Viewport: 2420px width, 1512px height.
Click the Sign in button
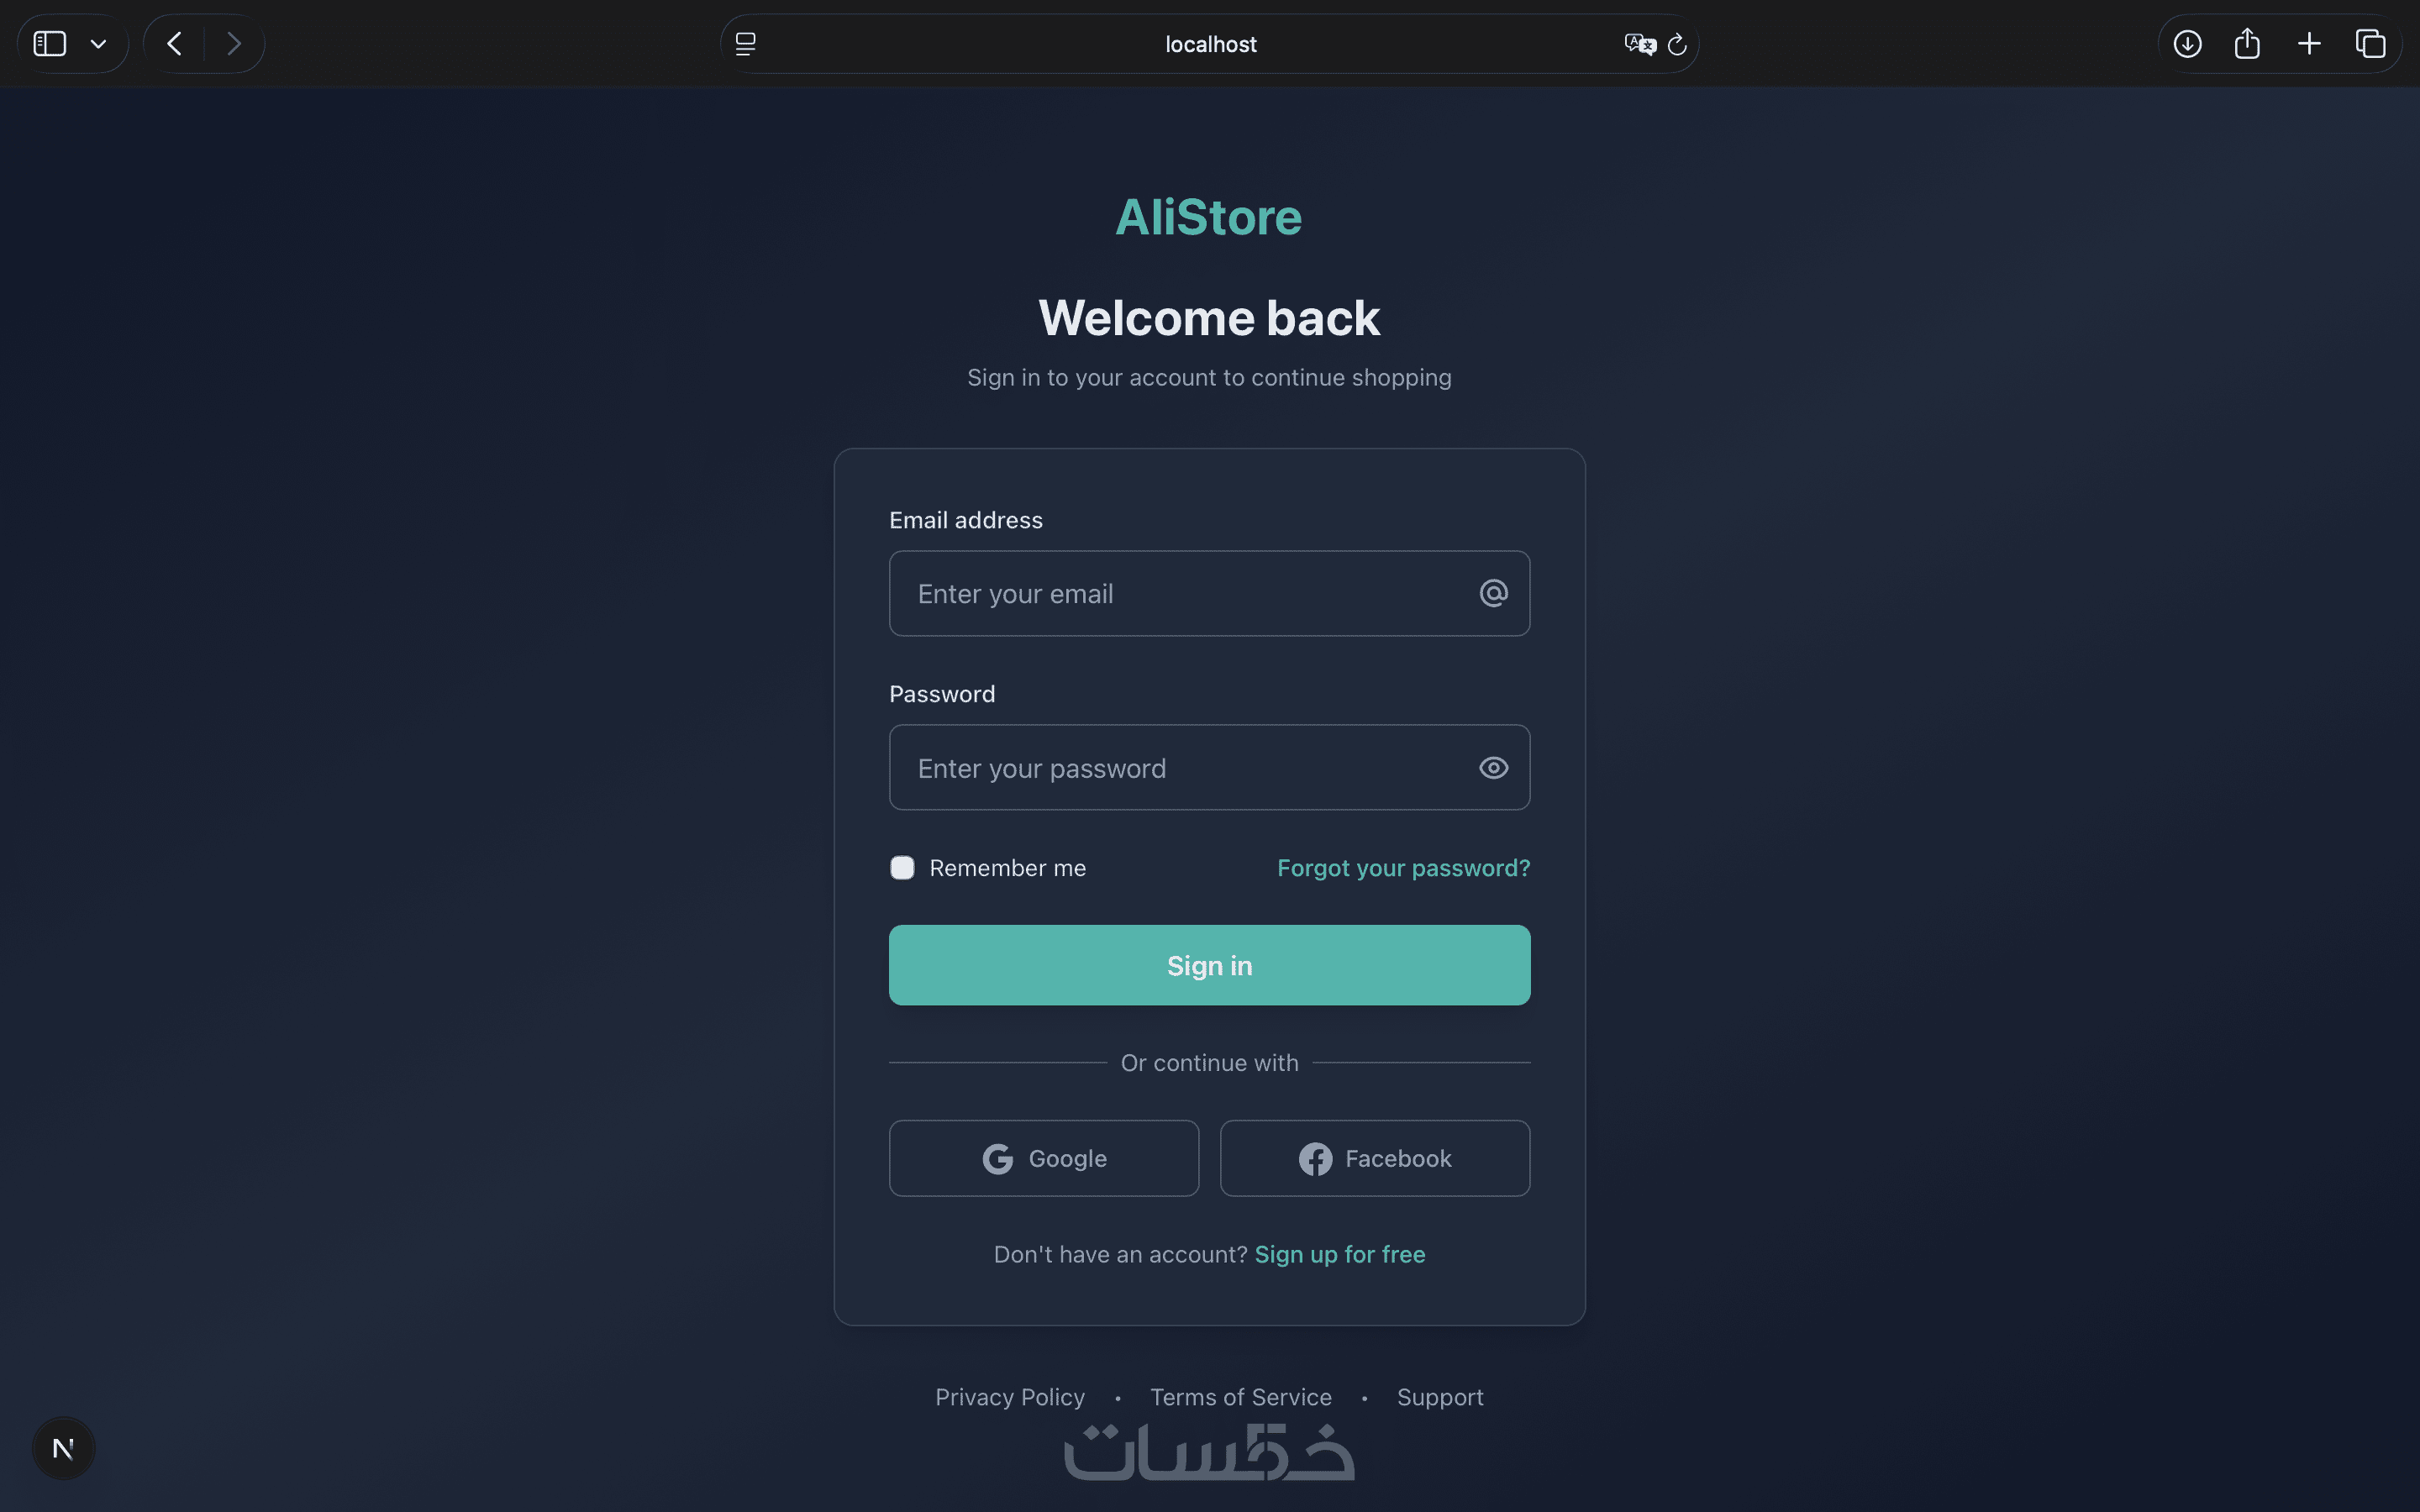1209,965
